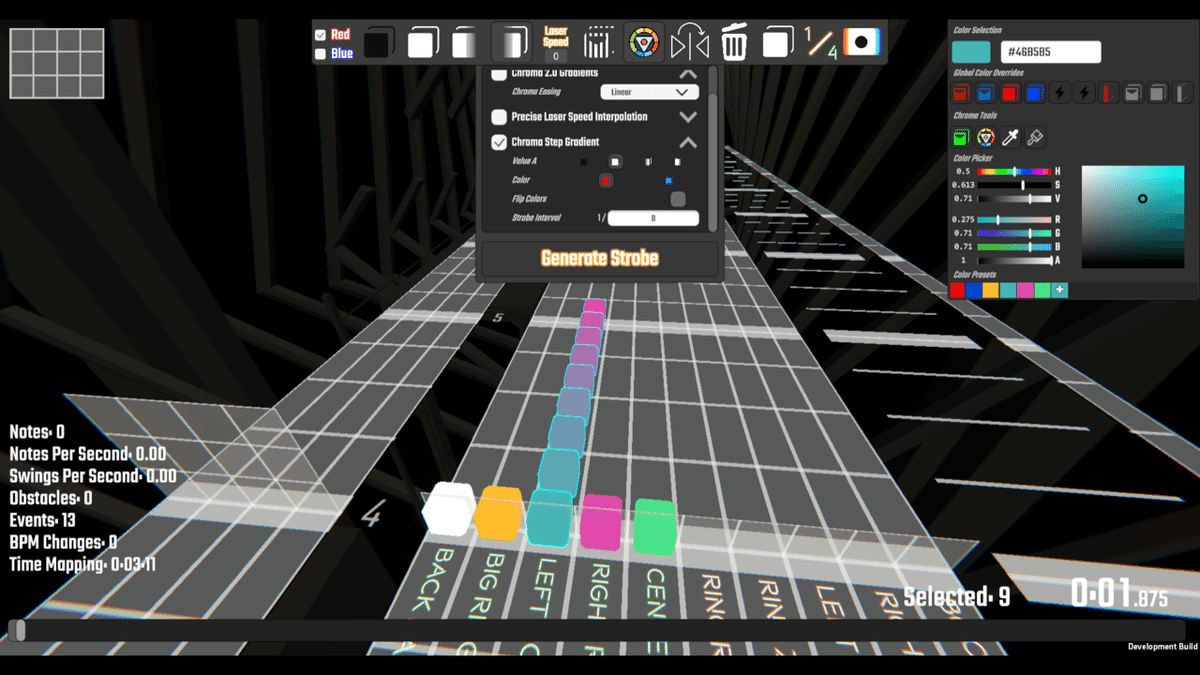Click the Saturation (S) slider
This screenshot has height=675, width=1200.
(1014, 185)
